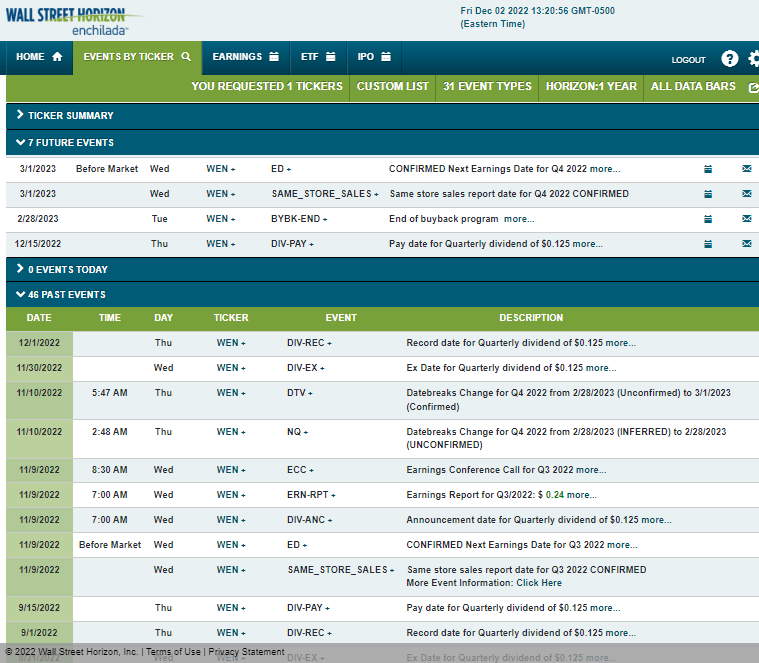Click the Horizon:1 Year filter button
This screenshot has width=759, height=663.
[591, 87]
